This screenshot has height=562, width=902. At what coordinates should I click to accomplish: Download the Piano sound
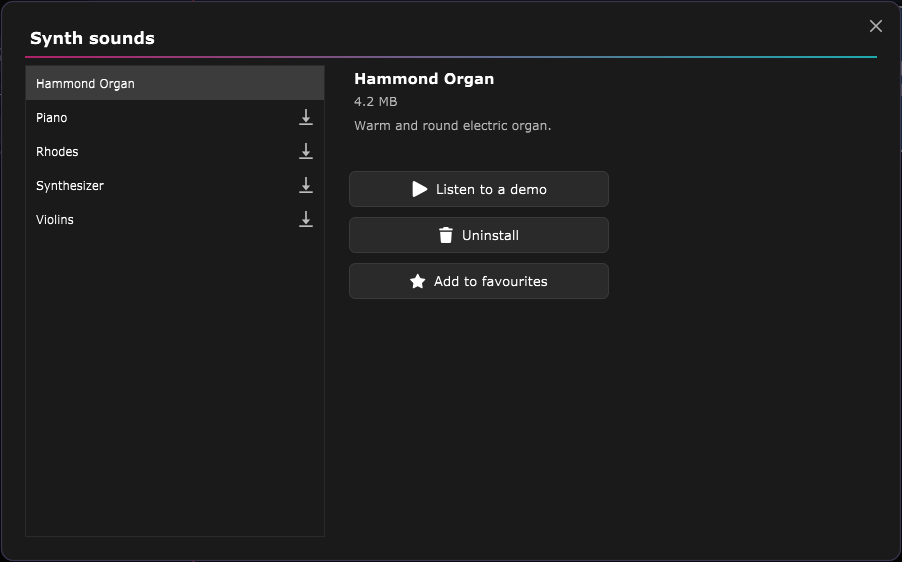[x=305, y=117]
